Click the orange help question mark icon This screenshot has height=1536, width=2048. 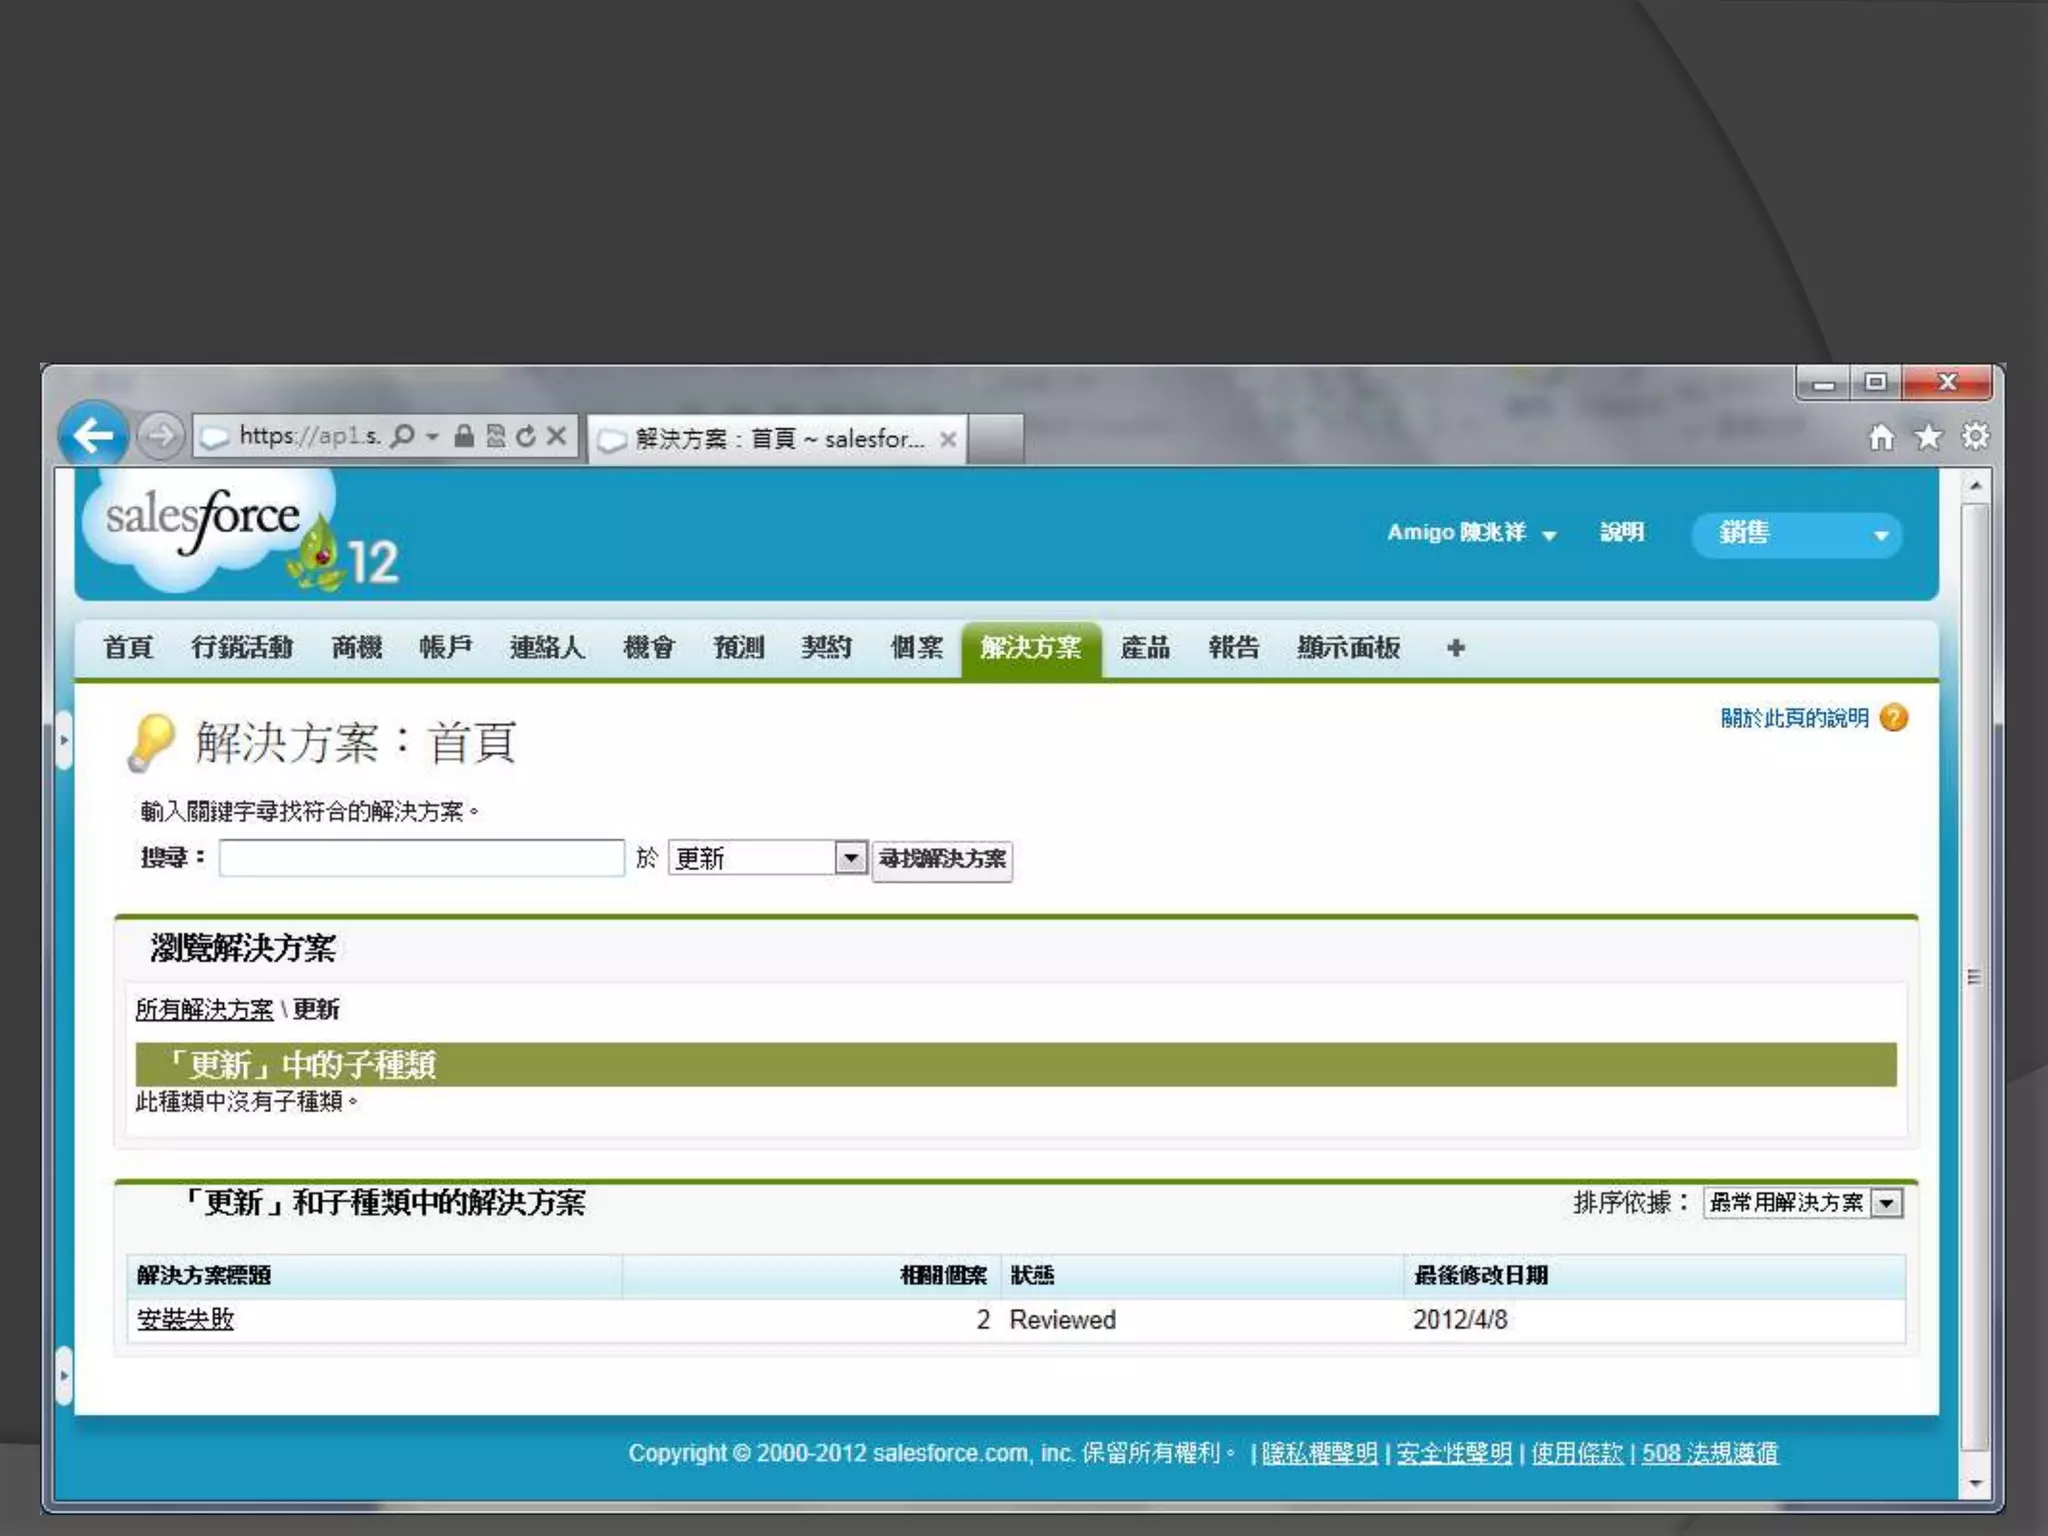pos(1894,718)
